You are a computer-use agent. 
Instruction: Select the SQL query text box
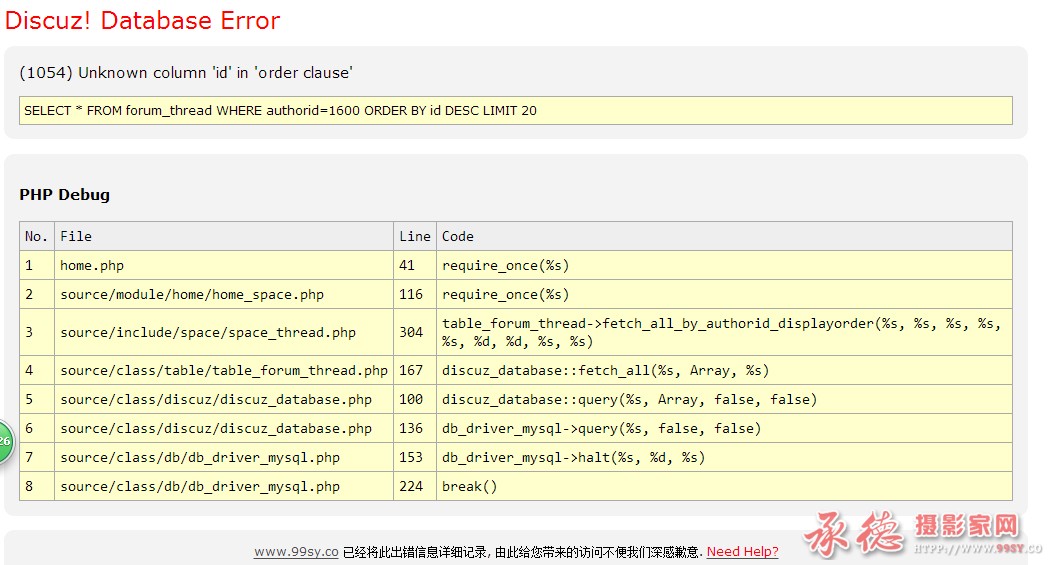(x=515, y=110)
